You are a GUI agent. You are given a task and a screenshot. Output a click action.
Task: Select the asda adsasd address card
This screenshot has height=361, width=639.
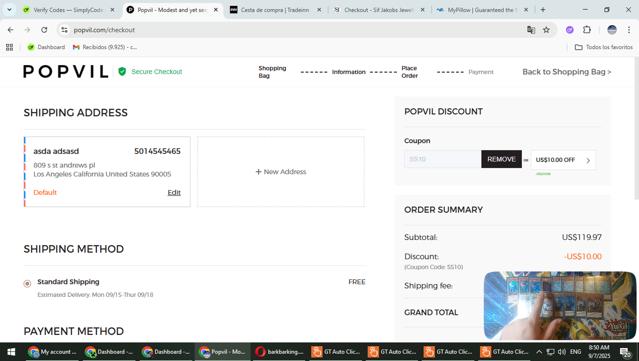pos(107,172)
